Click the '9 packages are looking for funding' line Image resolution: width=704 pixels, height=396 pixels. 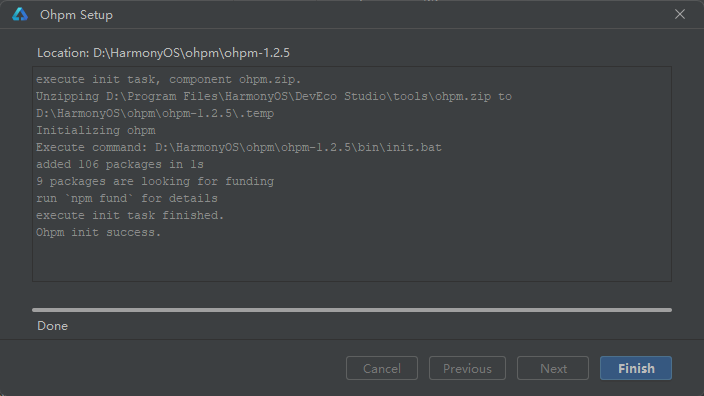pos(155,181)
